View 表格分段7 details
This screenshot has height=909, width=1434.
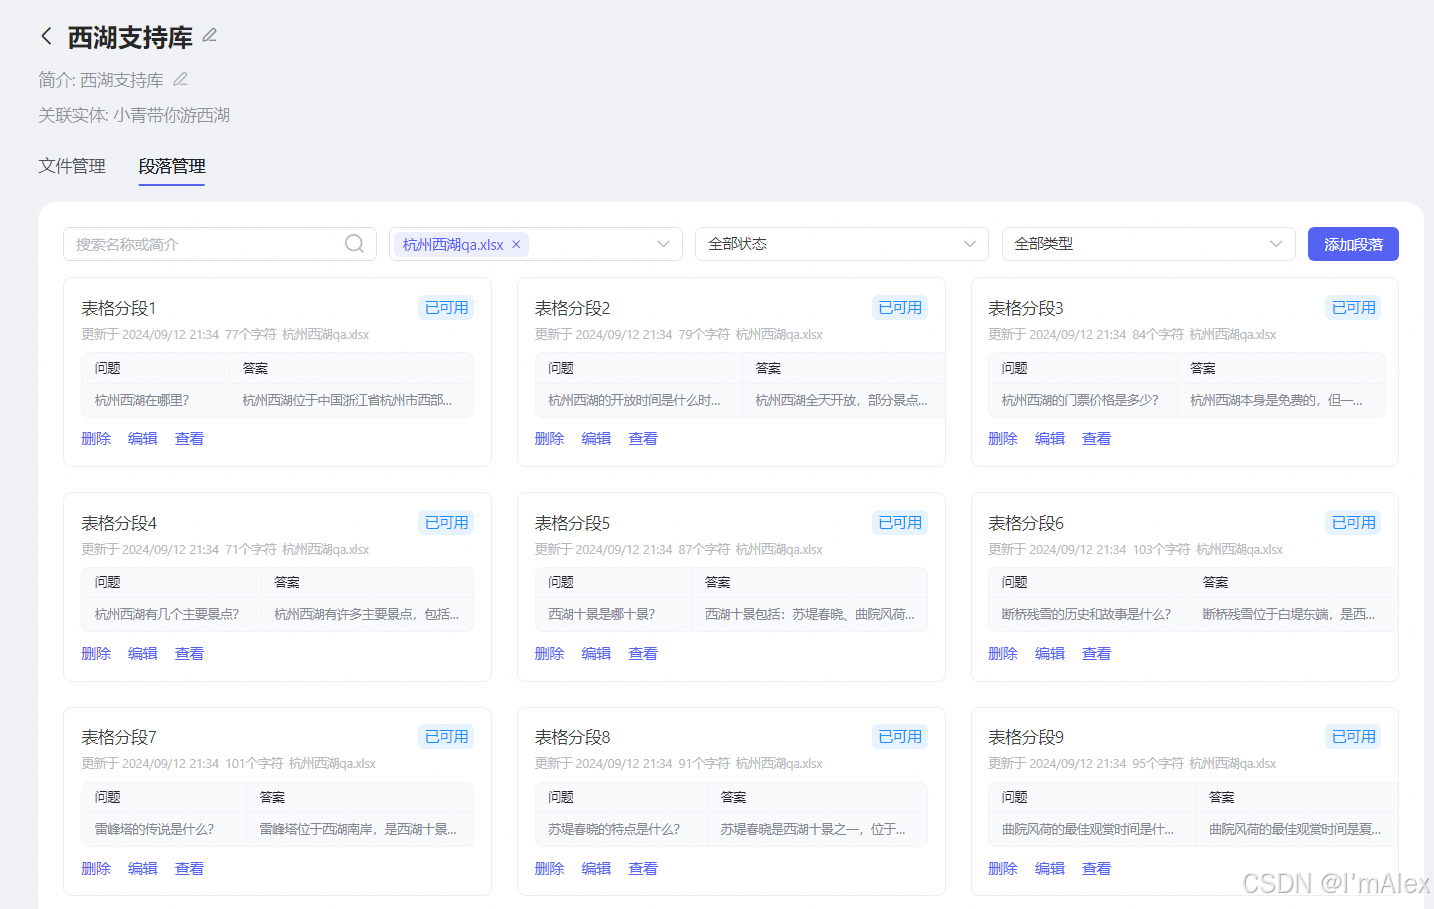point(190,868)
